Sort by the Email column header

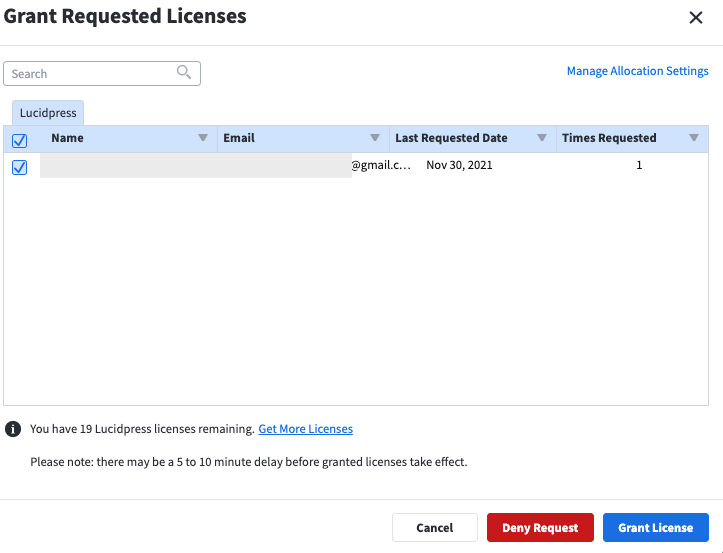point(239,138)
